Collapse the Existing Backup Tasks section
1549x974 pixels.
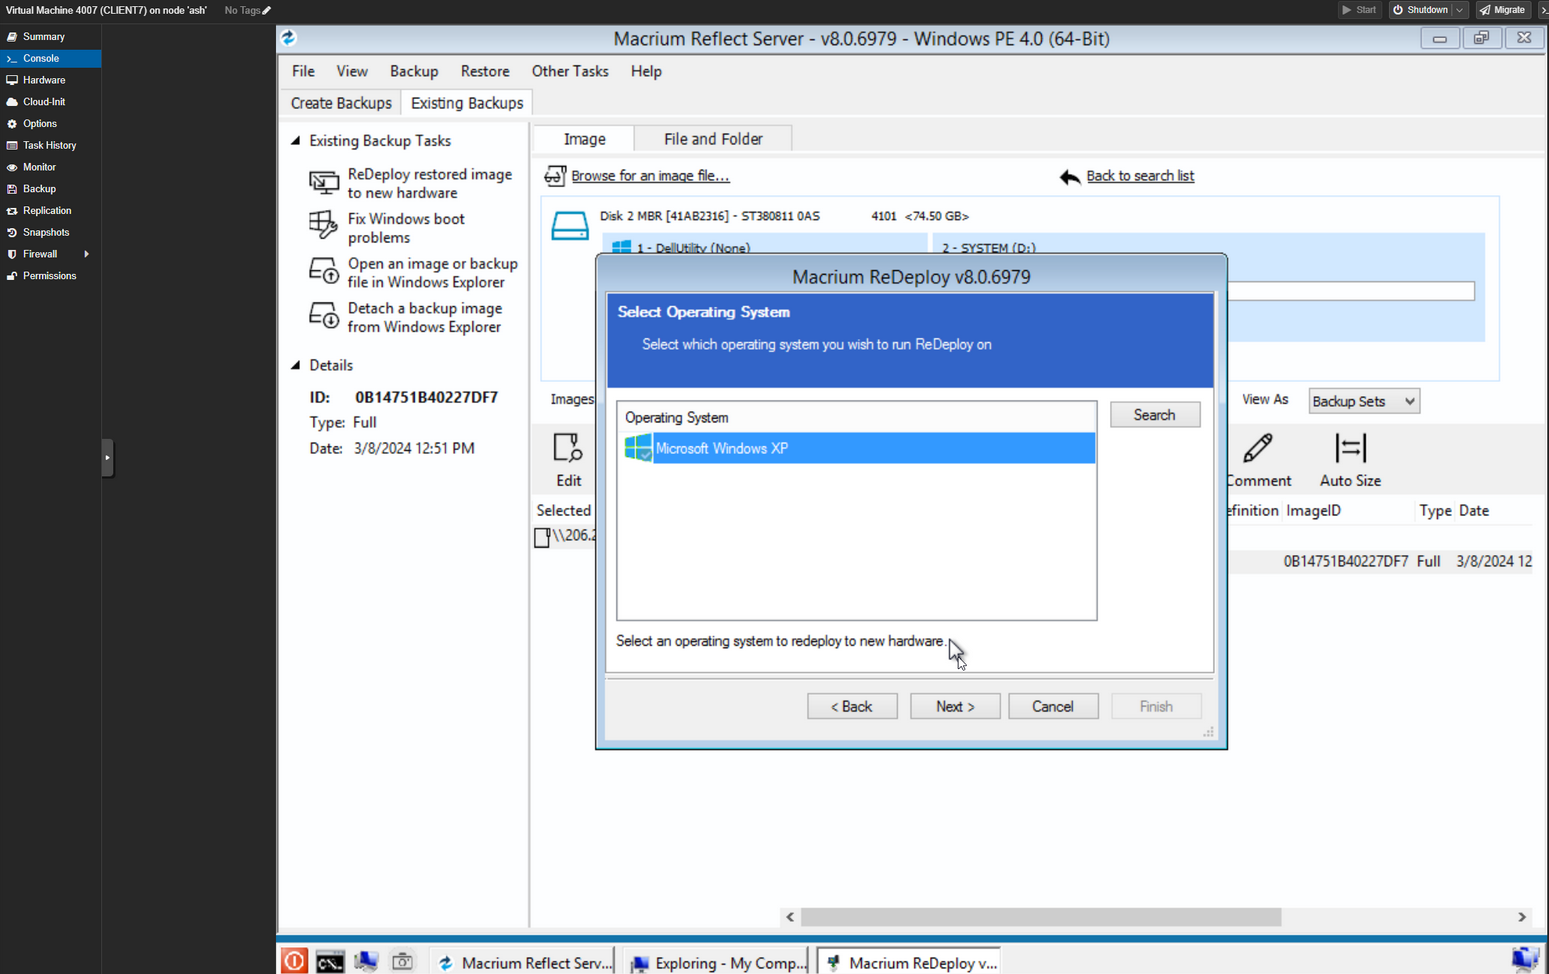point(296,141)
